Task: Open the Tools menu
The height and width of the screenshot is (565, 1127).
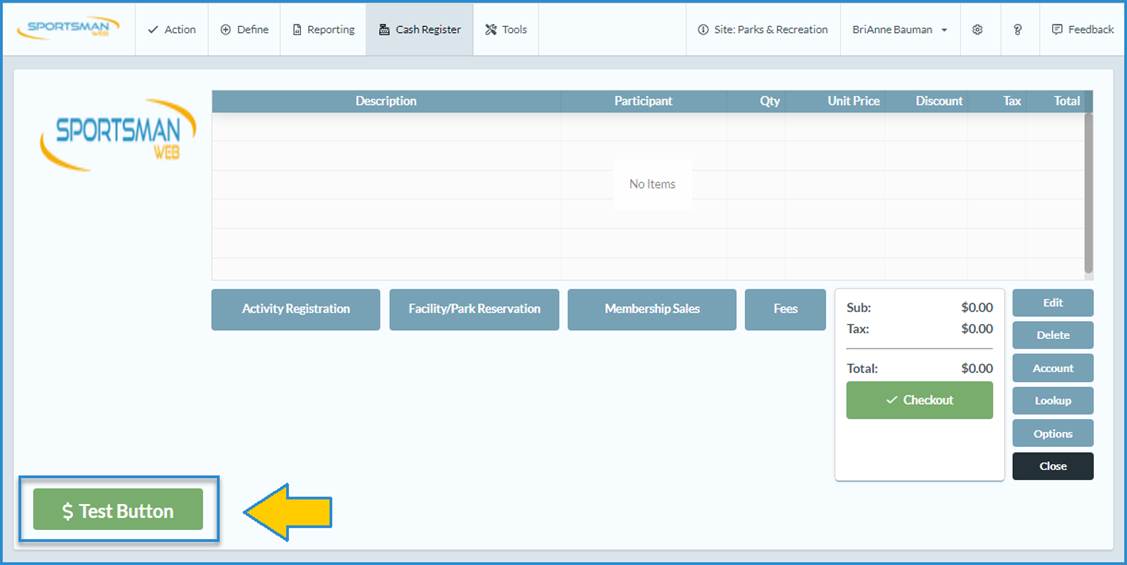Action: point(506,30)
